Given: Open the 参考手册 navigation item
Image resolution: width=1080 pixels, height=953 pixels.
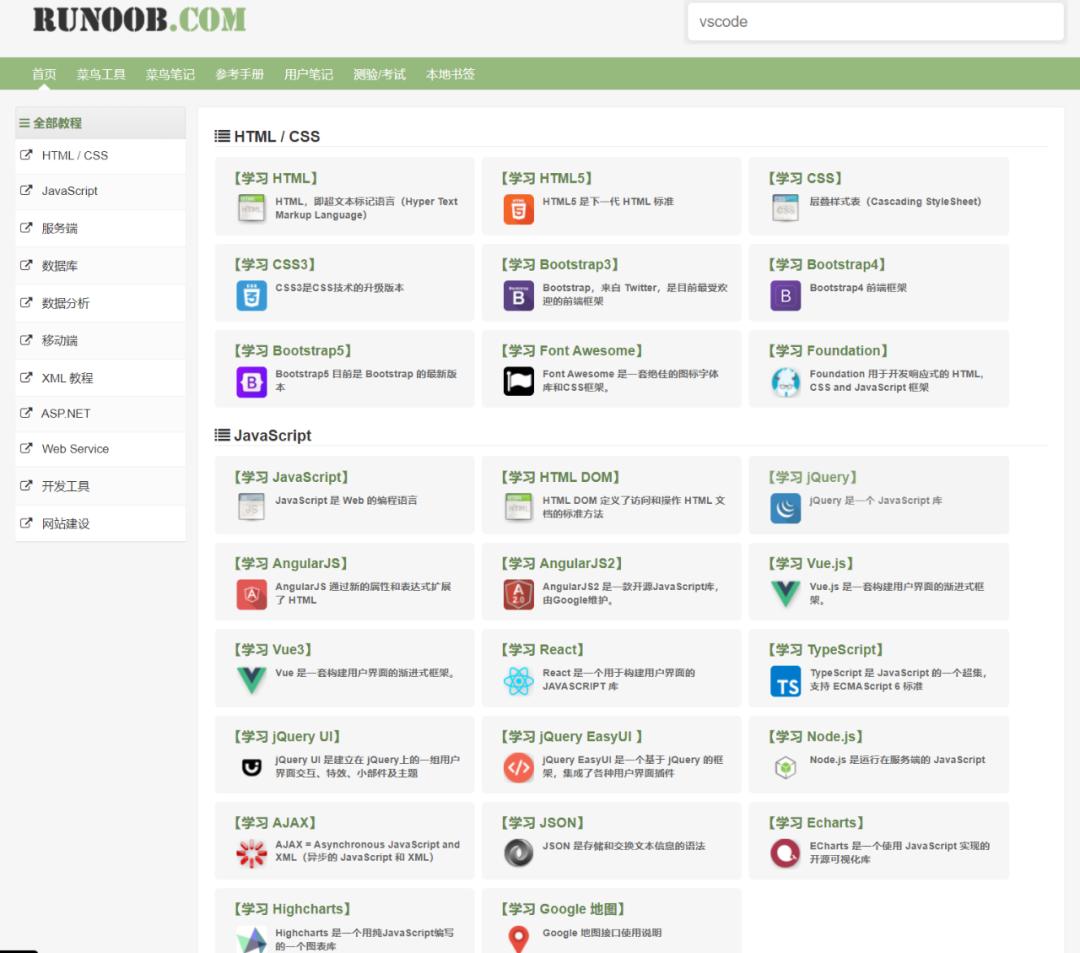Looking at the screenshot, I should (x=240, y=74).
